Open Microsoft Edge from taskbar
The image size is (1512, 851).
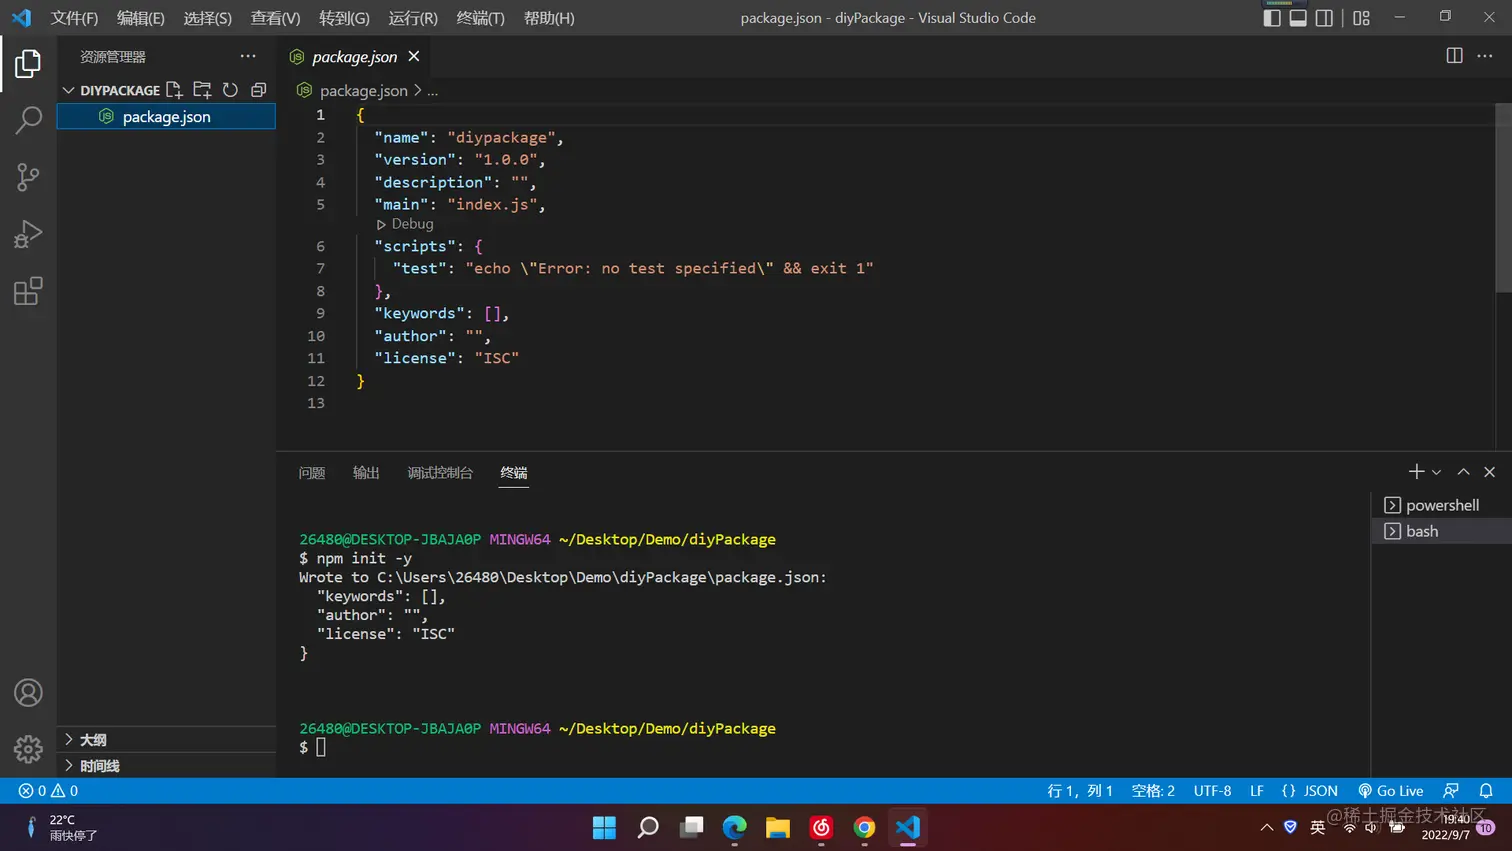[734, 827]
